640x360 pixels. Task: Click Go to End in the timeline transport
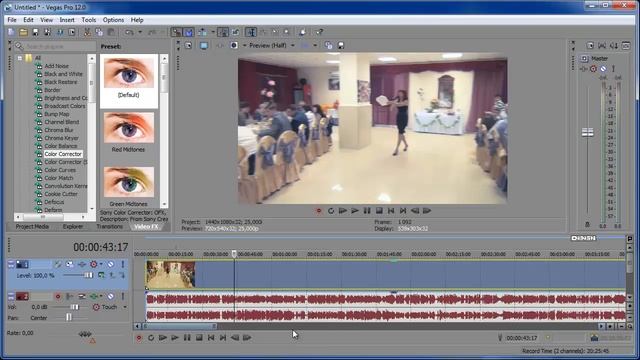223,338
